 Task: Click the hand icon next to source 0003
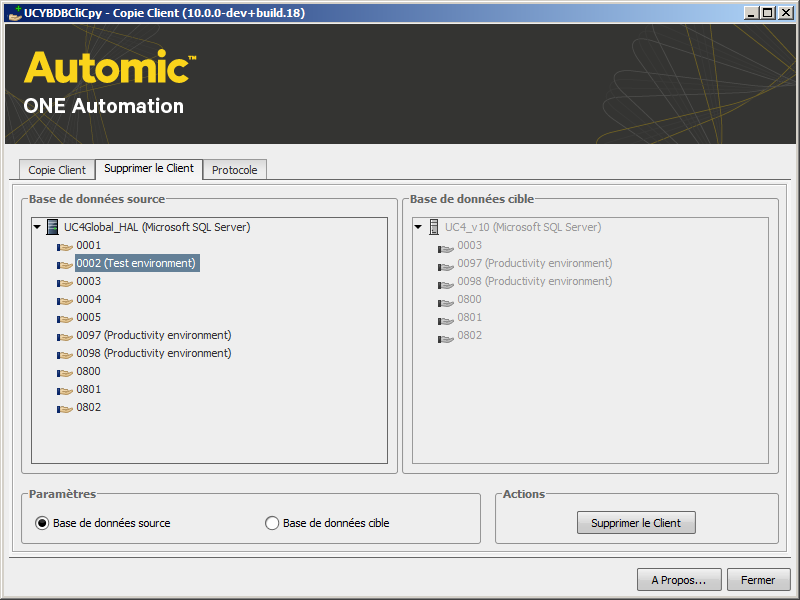[x=64, y=283]
